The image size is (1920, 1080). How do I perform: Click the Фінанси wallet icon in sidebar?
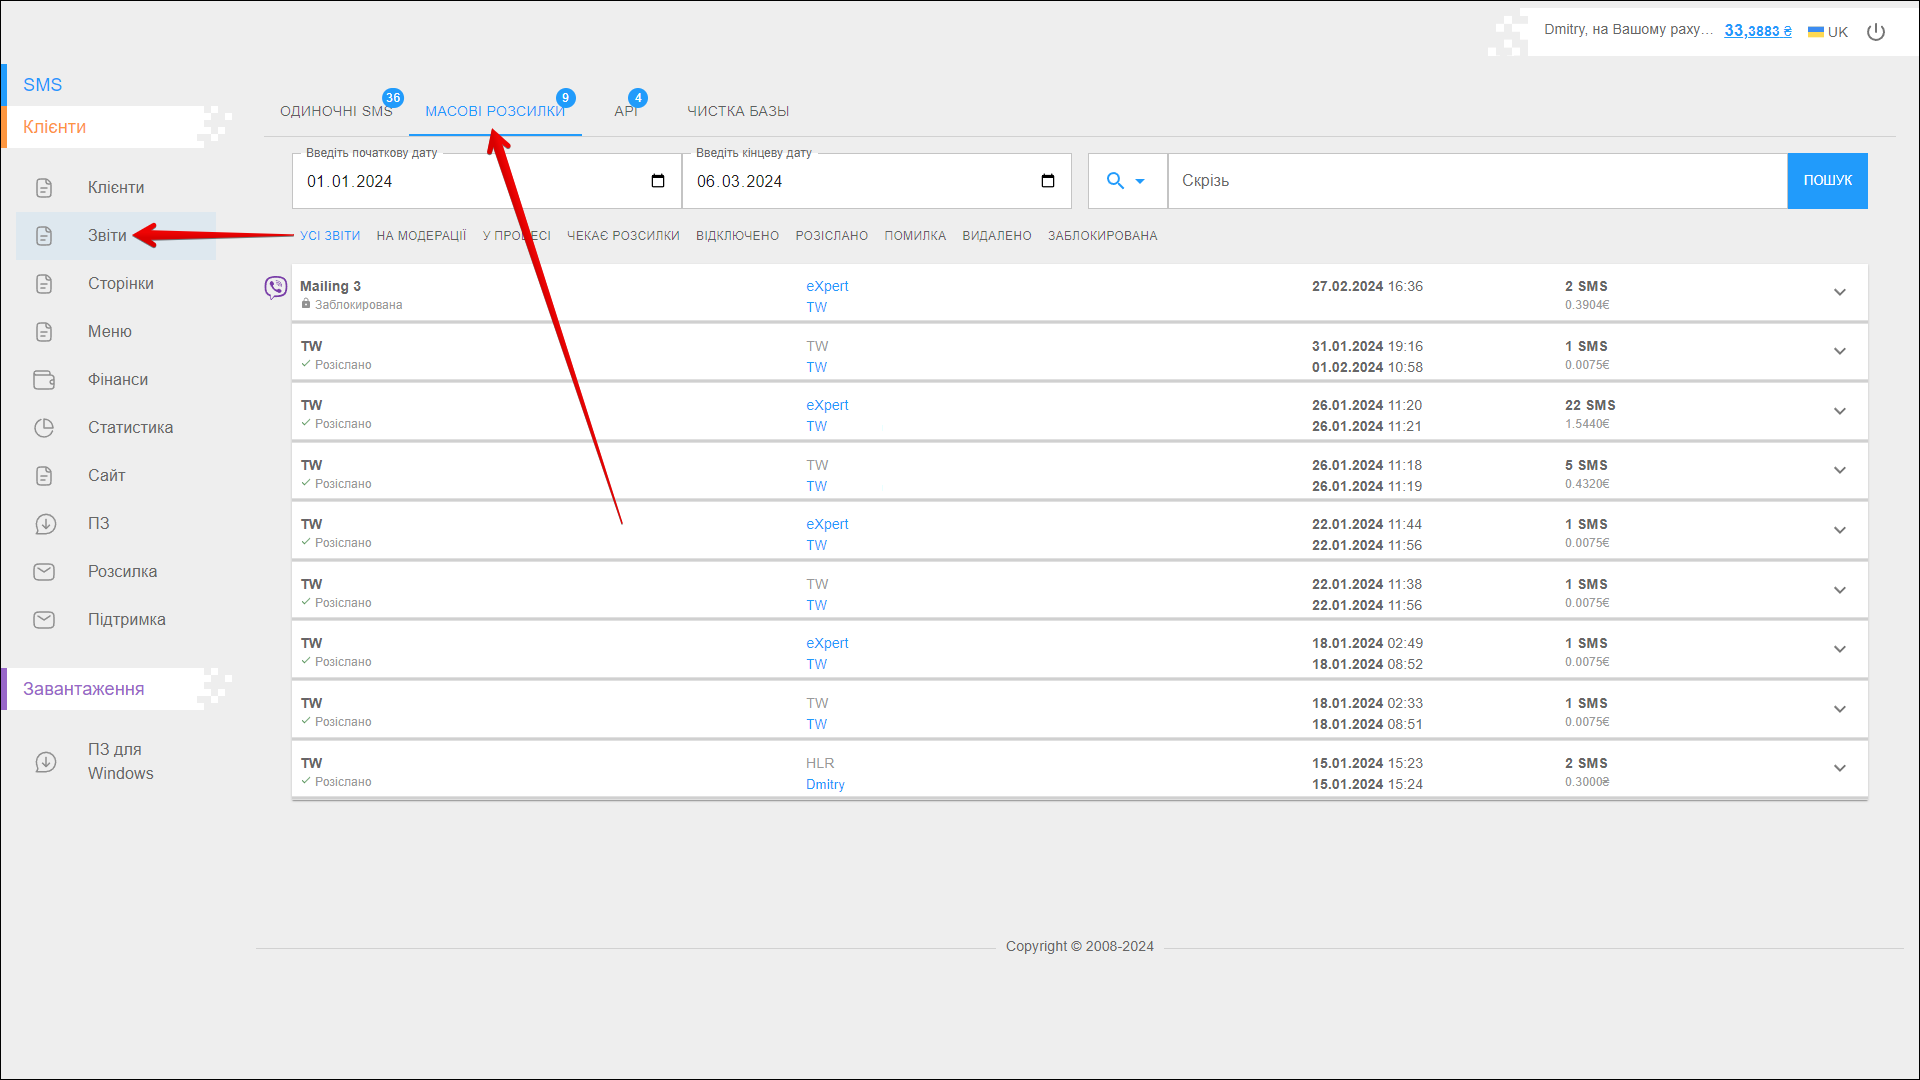point(44,380)
